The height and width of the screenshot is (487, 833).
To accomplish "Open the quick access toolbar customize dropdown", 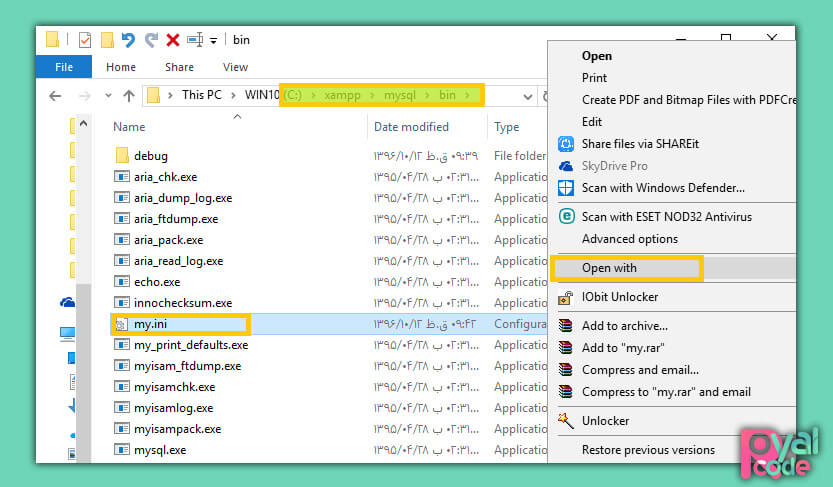I will coord(214,40).
